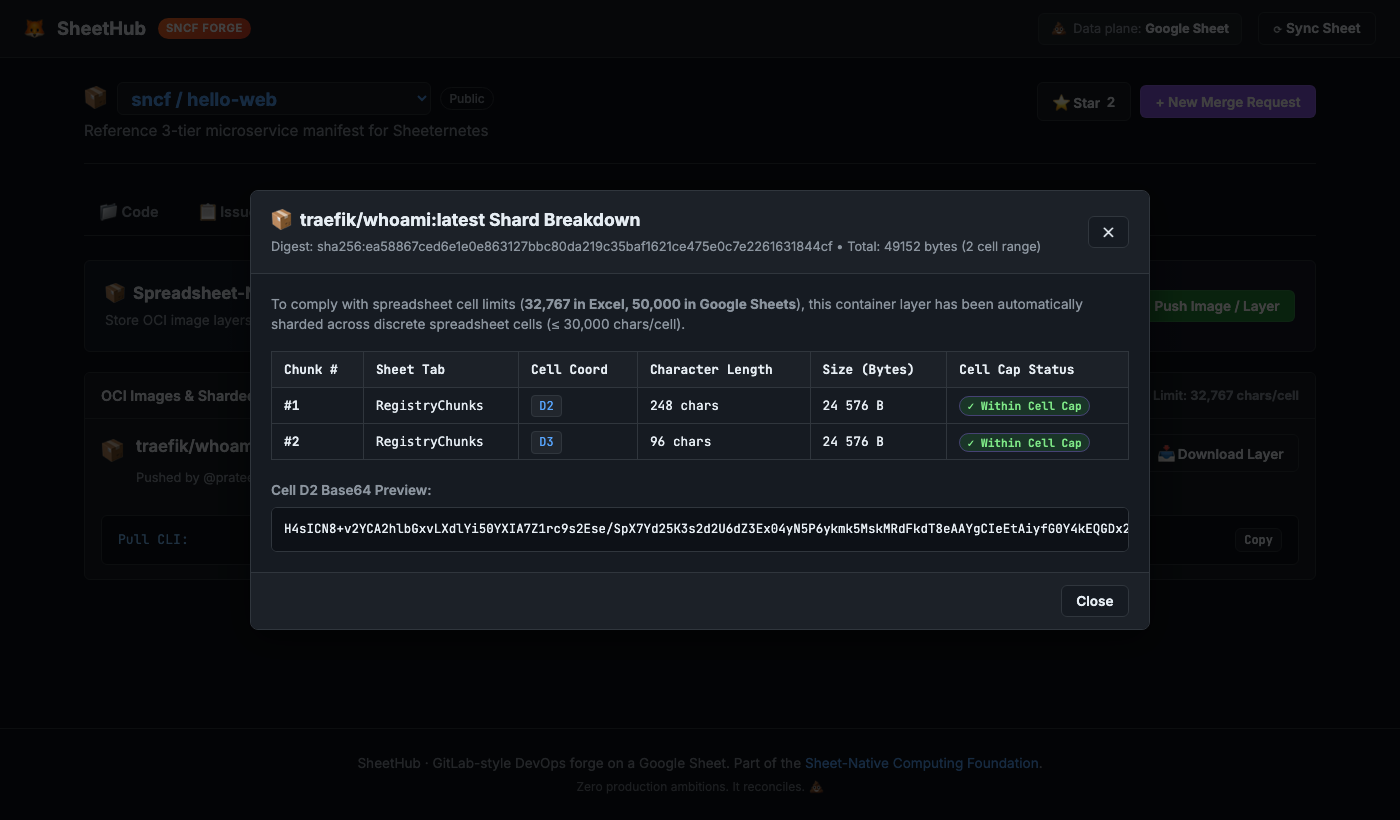Click the Download Layer button
The image size is (1400, 820).
tap(1220, 454)
